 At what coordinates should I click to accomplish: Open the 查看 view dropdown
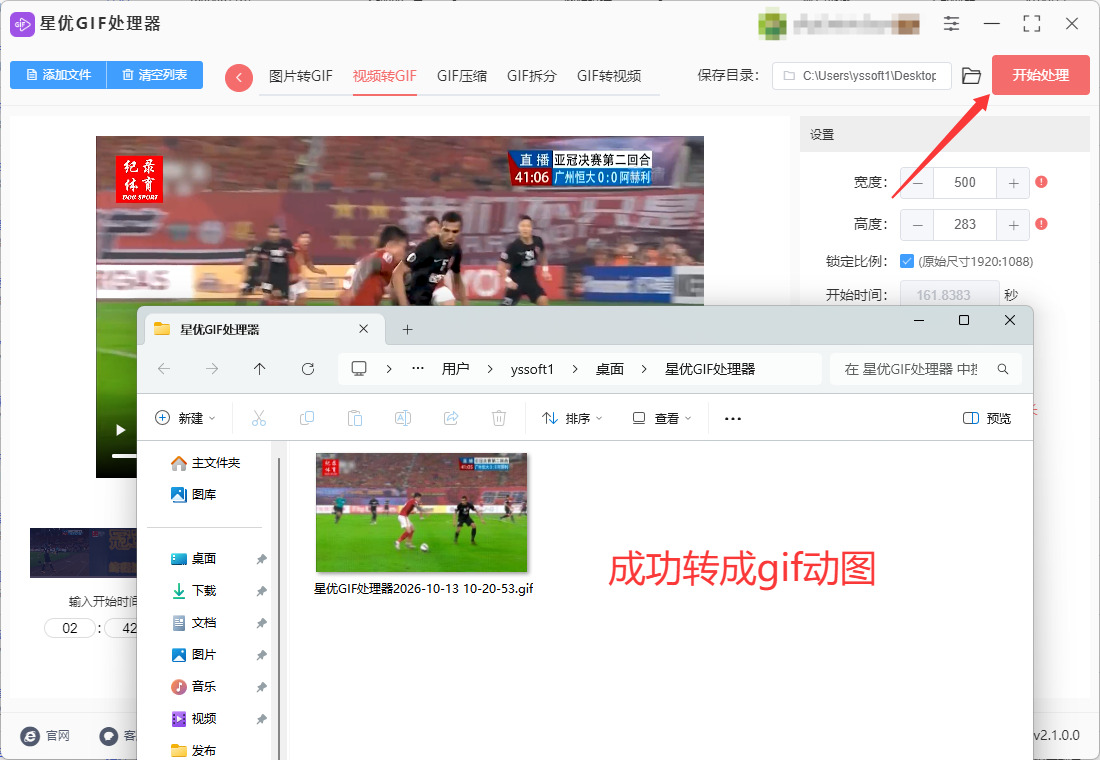[x=662, y=418]
